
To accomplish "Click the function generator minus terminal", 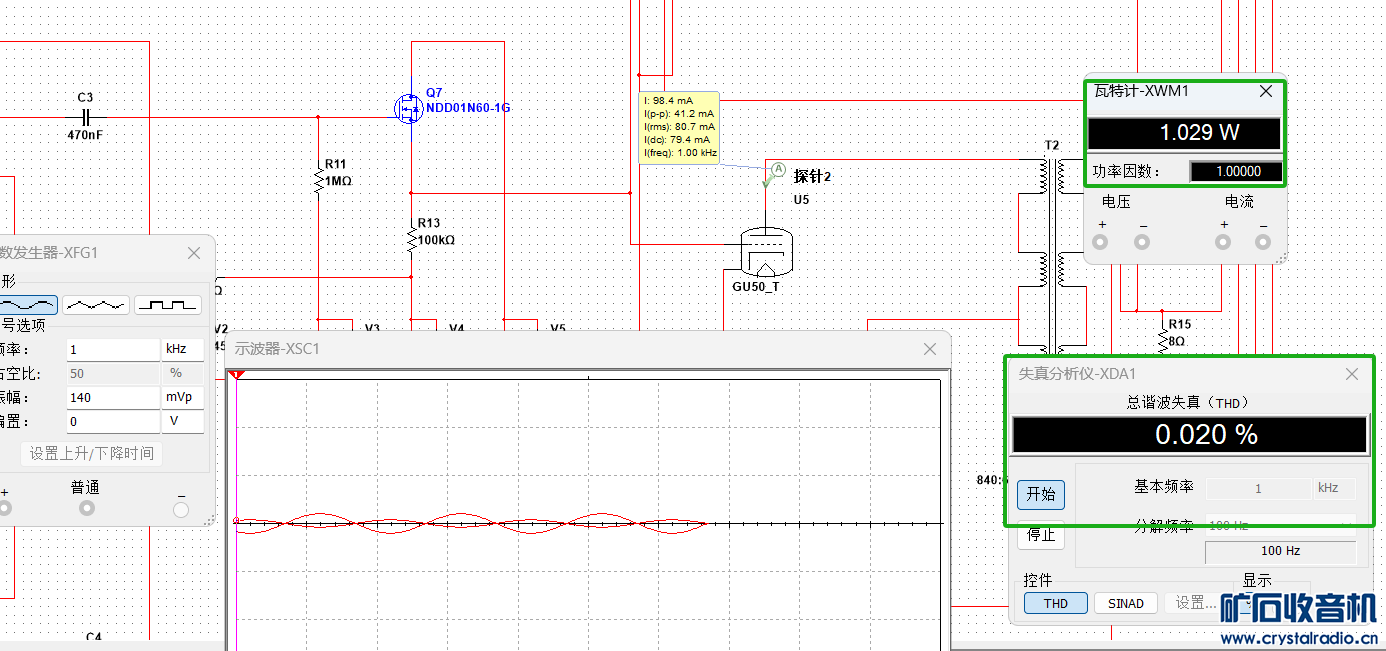I will 181,509.
